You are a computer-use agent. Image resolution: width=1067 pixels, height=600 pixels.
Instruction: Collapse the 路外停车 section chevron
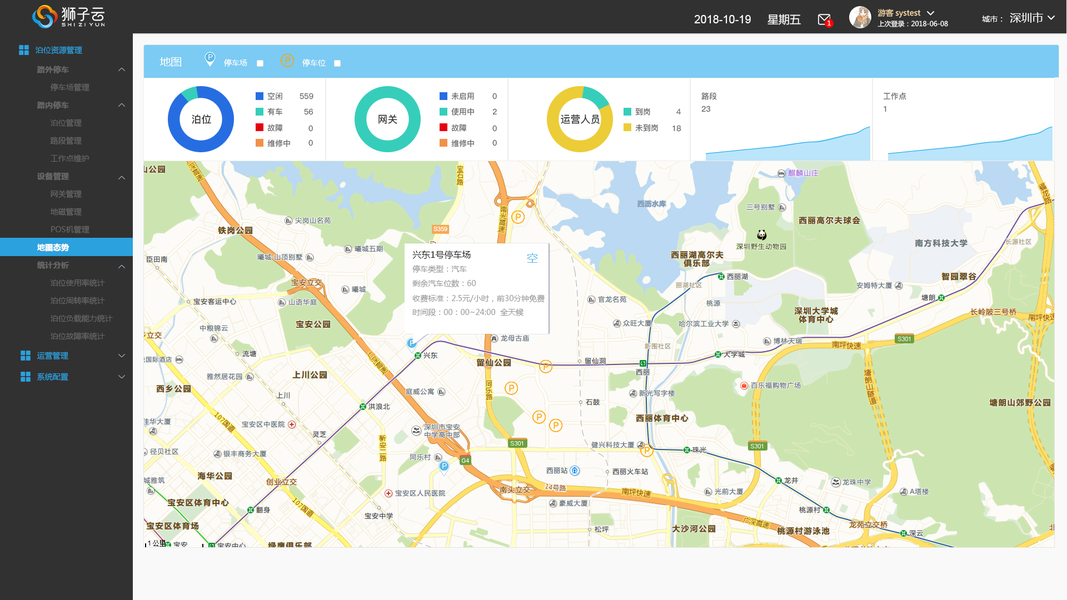[121, 69]
